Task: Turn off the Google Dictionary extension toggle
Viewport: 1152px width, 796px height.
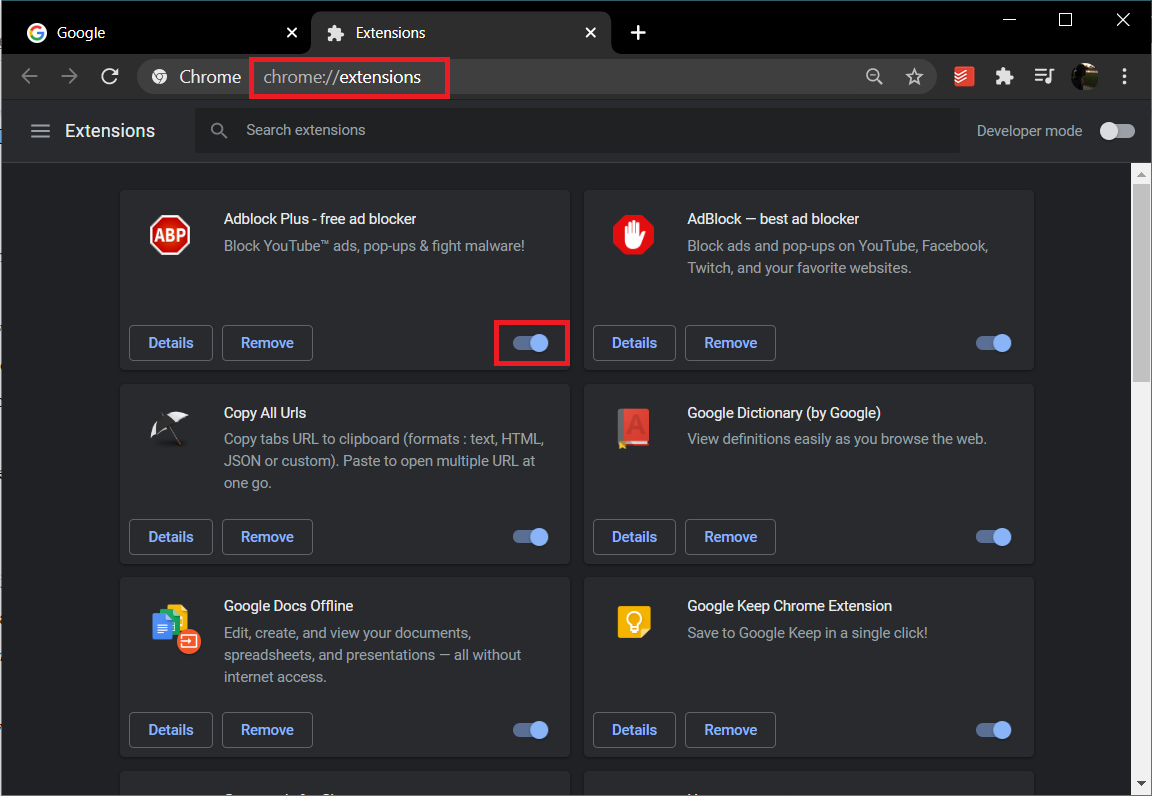Action: 994,537
